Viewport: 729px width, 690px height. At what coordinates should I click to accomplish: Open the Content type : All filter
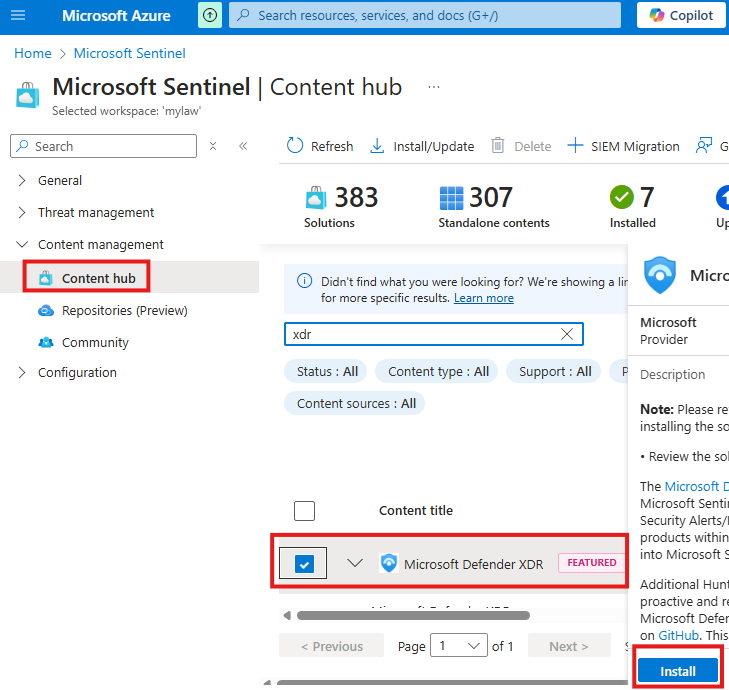(437, 372)
